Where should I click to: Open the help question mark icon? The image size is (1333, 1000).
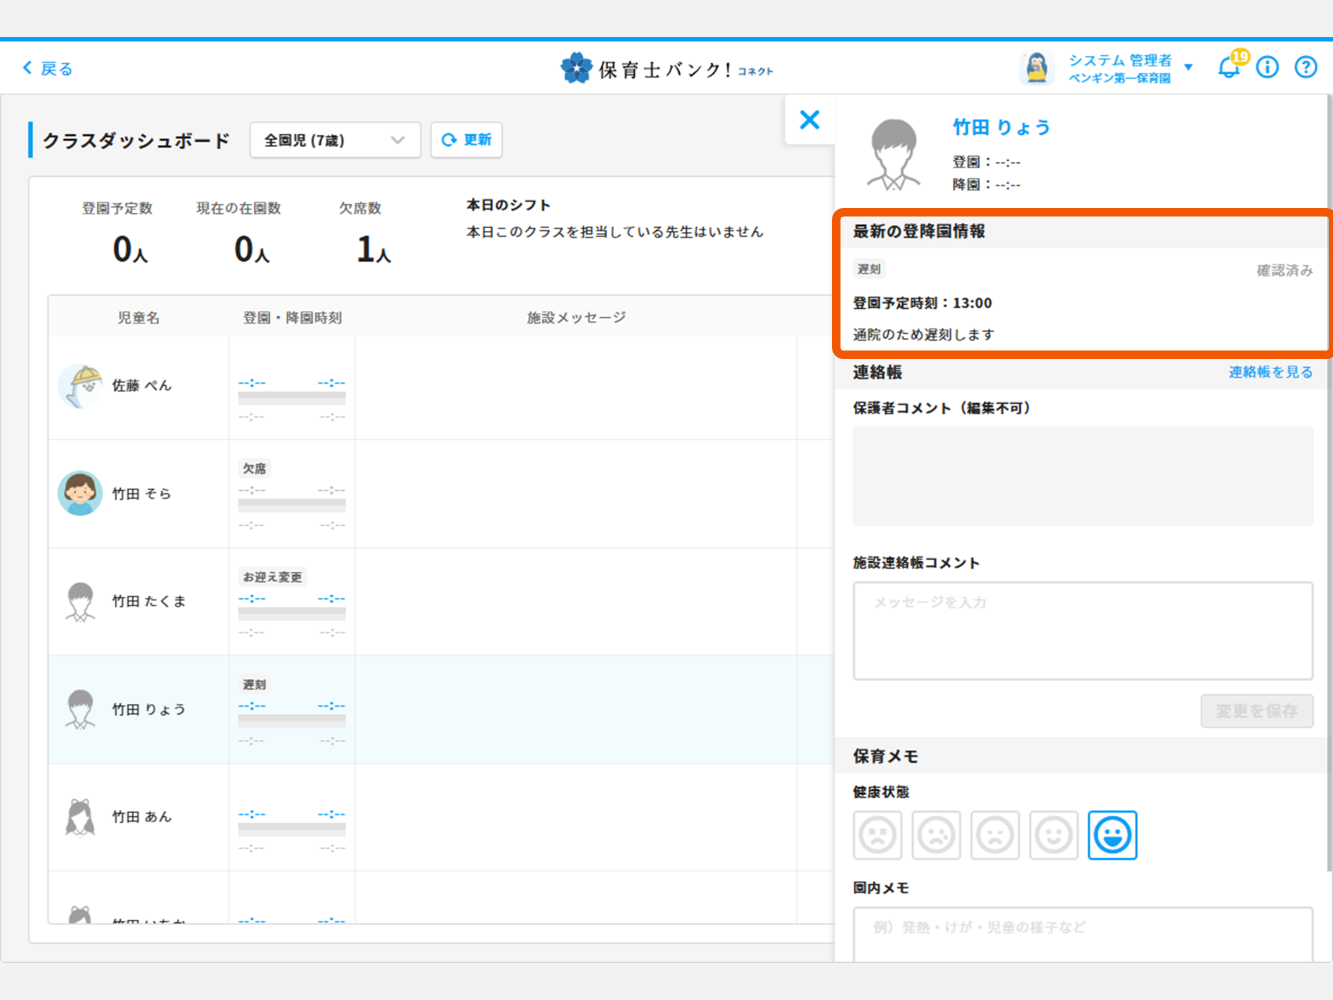click(1305, 68)
